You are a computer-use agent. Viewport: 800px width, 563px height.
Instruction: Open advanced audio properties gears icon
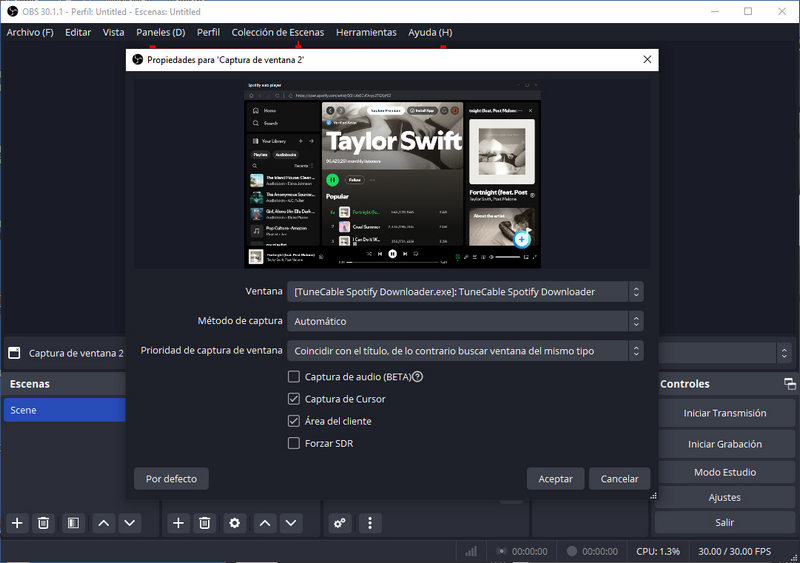pyautogui.click(x=340, y=523)
